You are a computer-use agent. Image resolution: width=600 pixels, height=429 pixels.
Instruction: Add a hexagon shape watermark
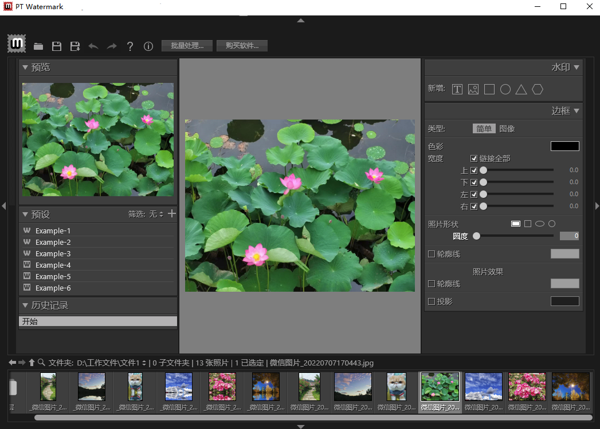tap(537, 89)
